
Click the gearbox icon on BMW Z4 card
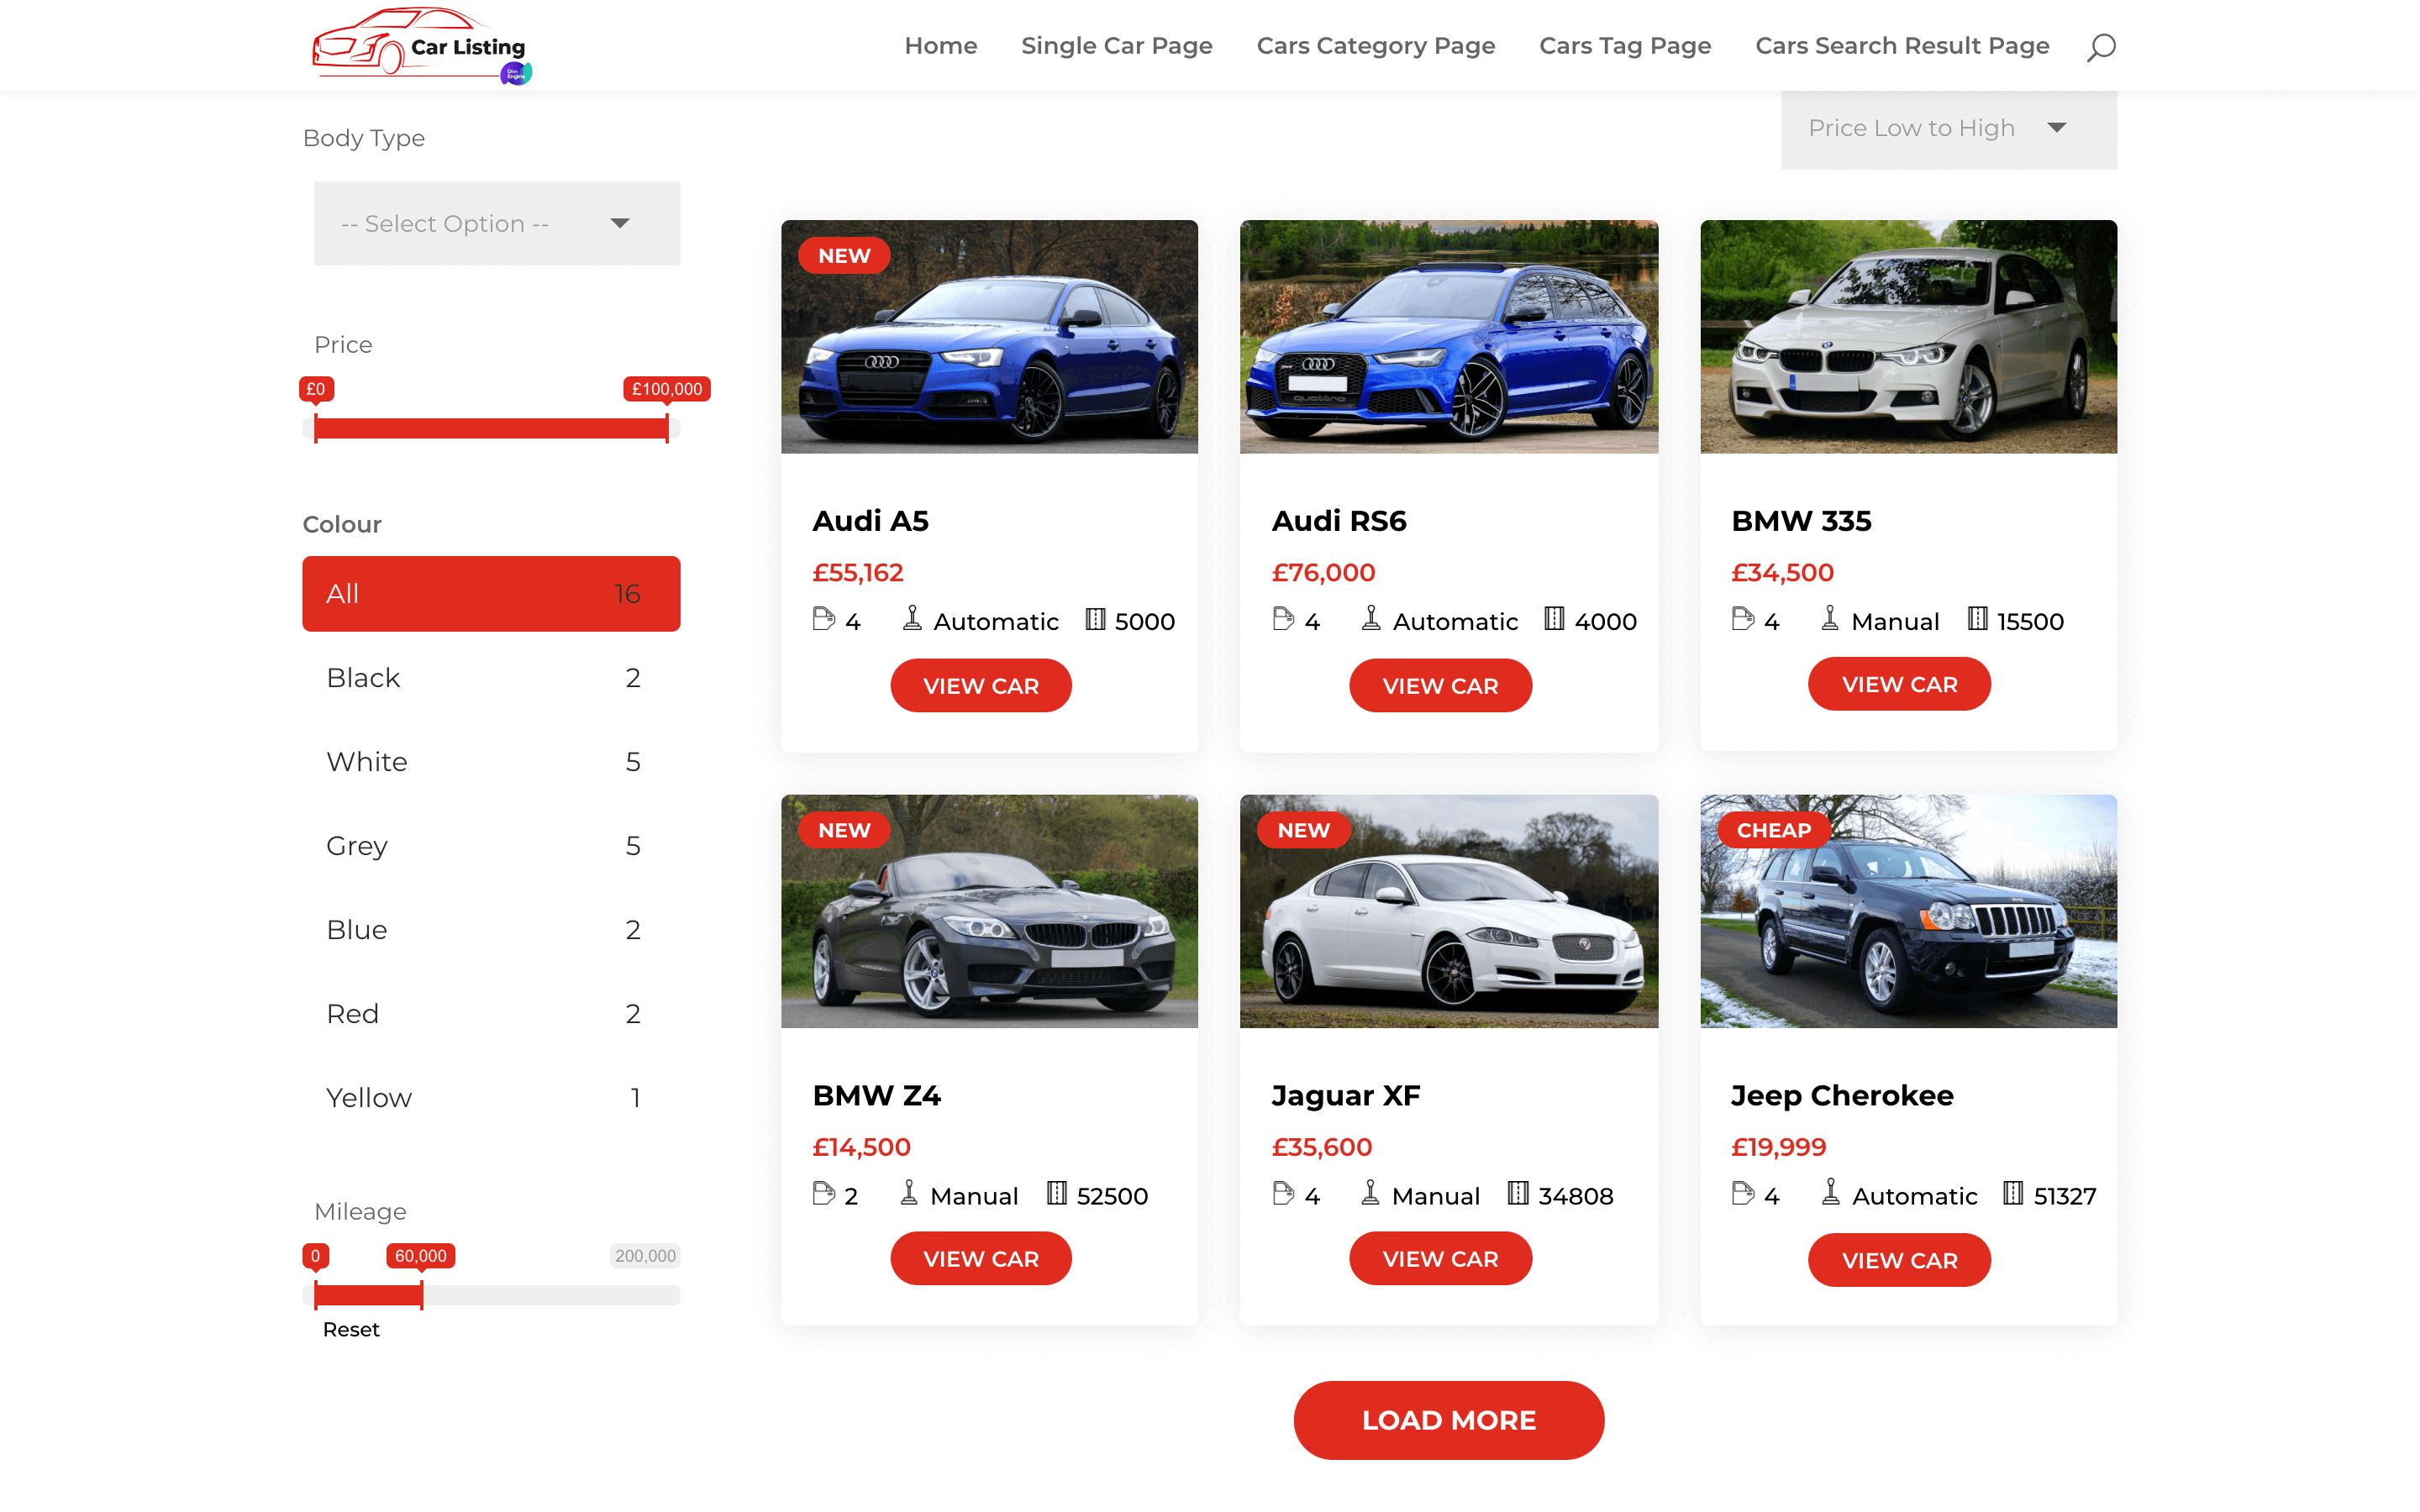coord(908,1192)
